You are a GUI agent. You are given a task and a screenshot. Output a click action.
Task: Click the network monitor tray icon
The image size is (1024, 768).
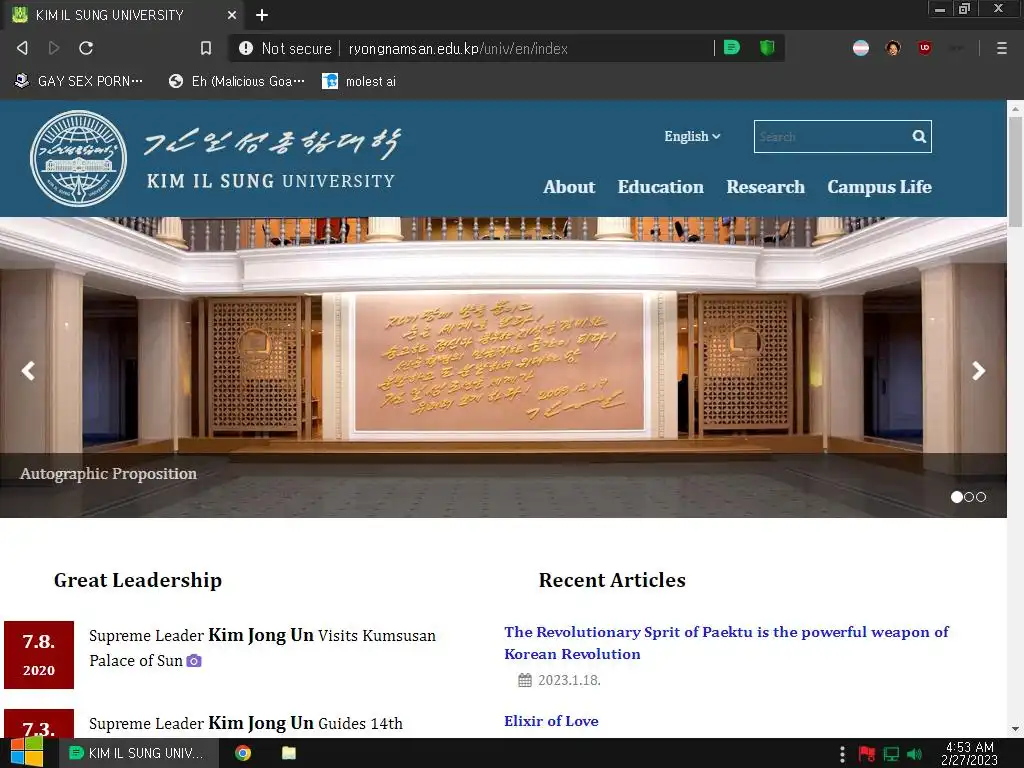[891, 754]
